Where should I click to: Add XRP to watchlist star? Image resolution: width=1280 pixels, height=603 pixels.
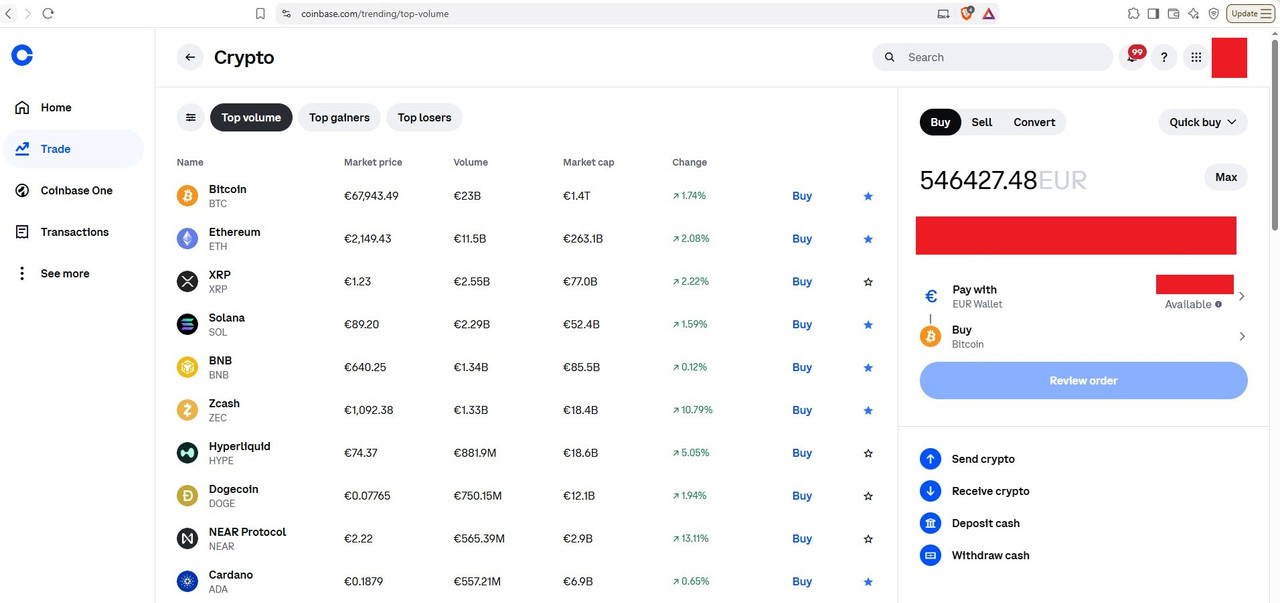coord(868,282)
